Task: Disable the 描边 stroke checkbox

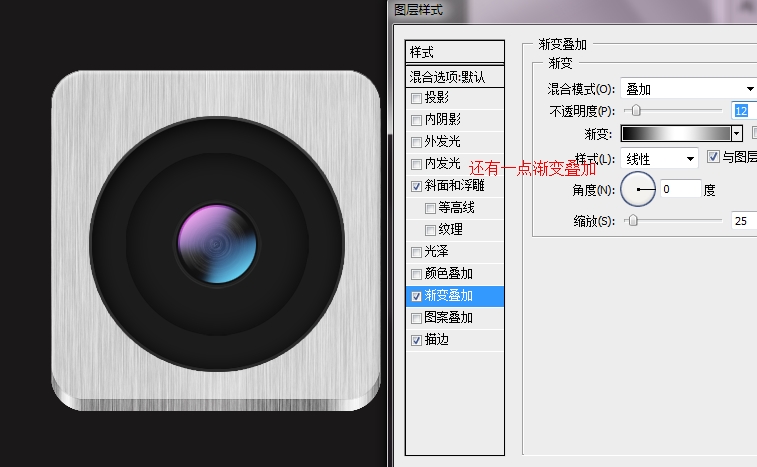Action: pos(417,340)
